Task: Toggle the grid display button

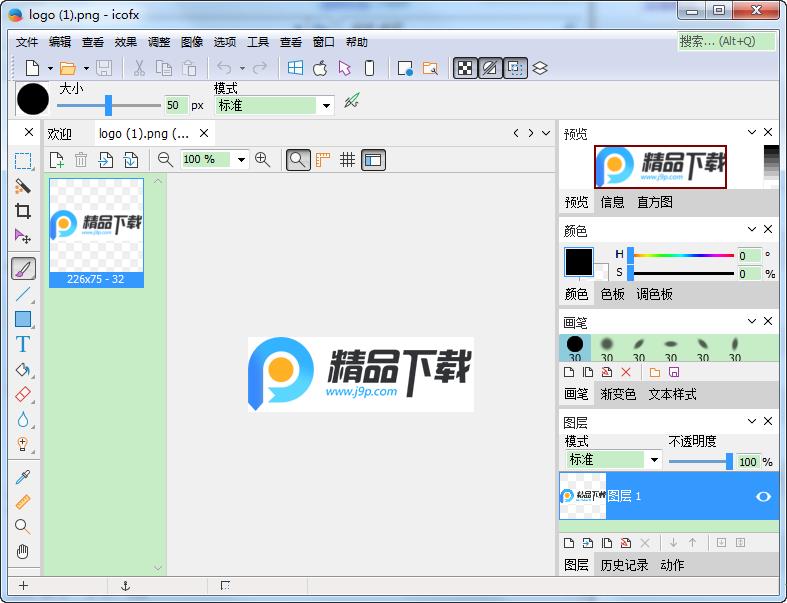Action: pyautogui.click(x=347, y=160)
